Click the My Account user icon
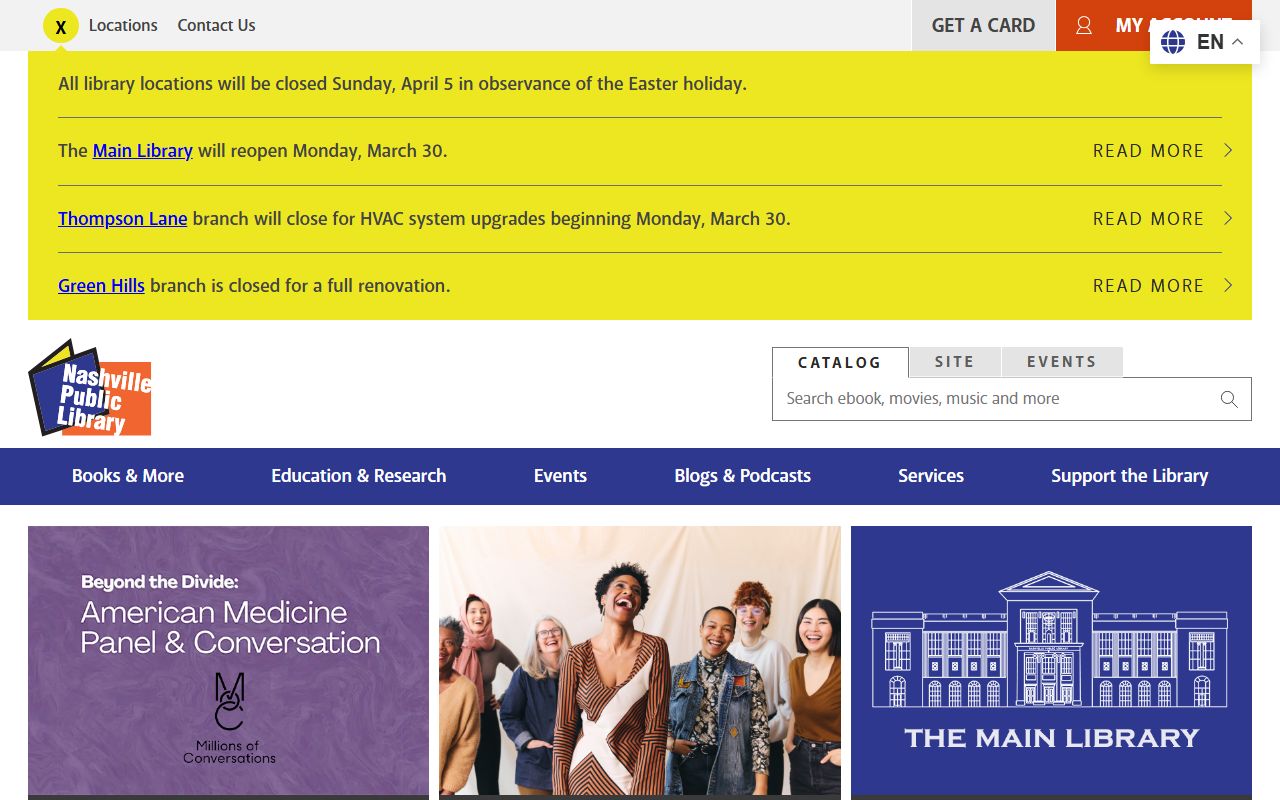The height and width of the screenshot is (800, 1280). point(1084,26)
